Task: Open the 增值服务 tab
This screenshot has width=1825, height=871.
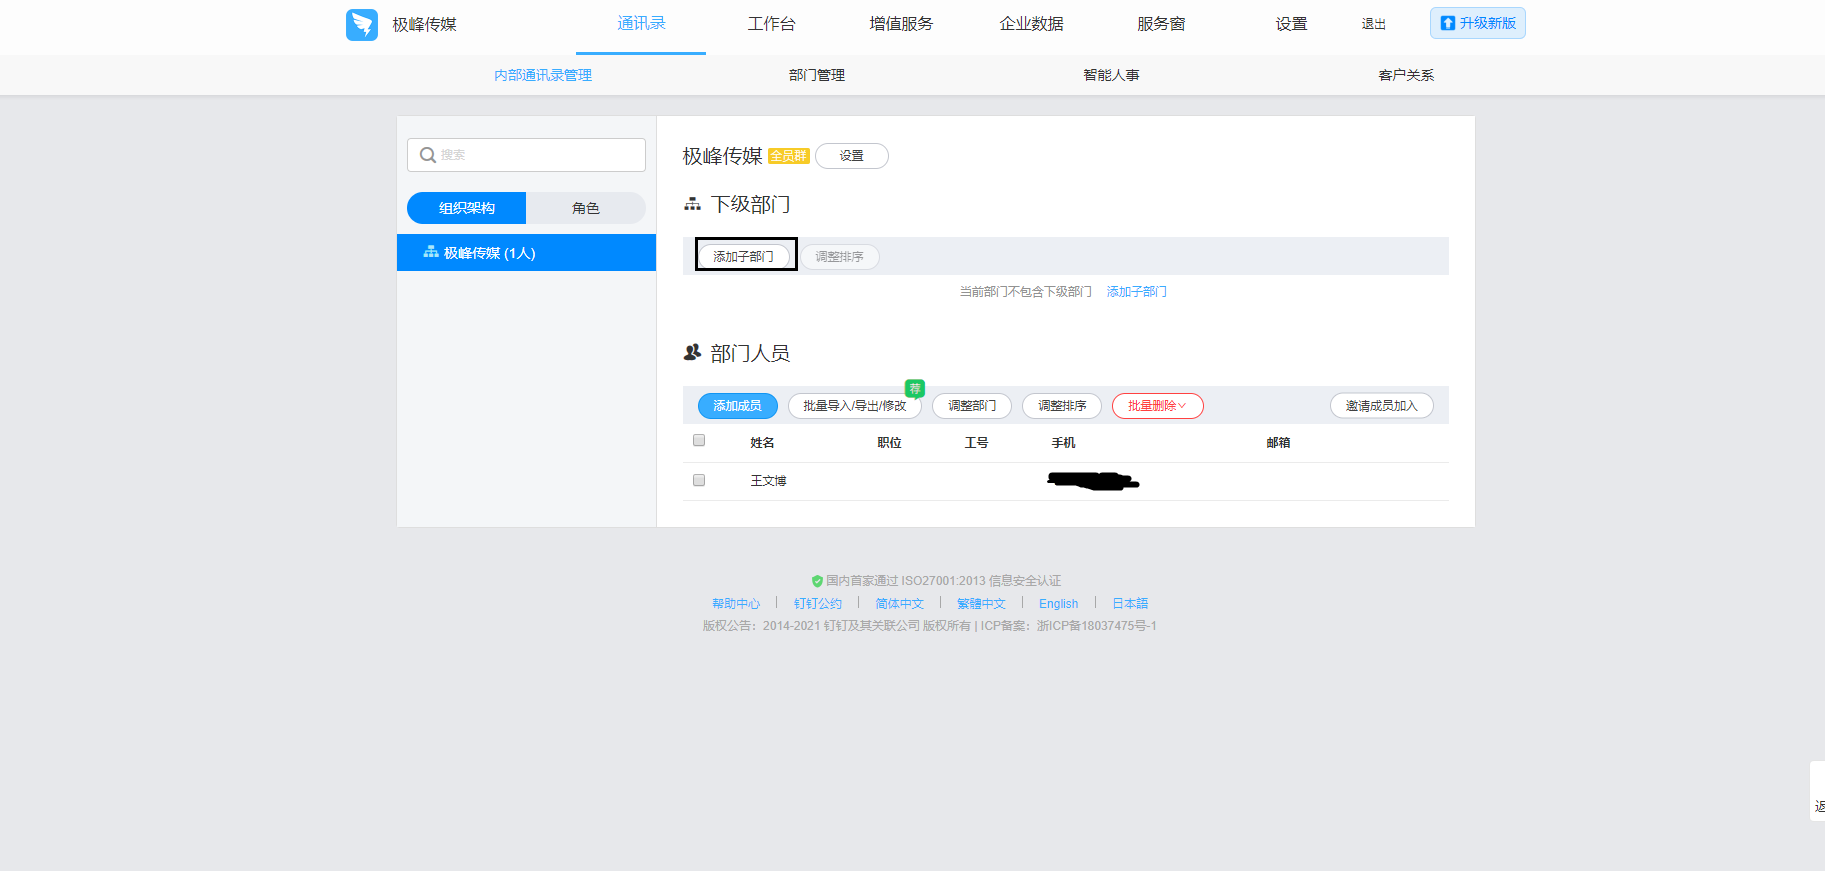Action: point(901,23)
